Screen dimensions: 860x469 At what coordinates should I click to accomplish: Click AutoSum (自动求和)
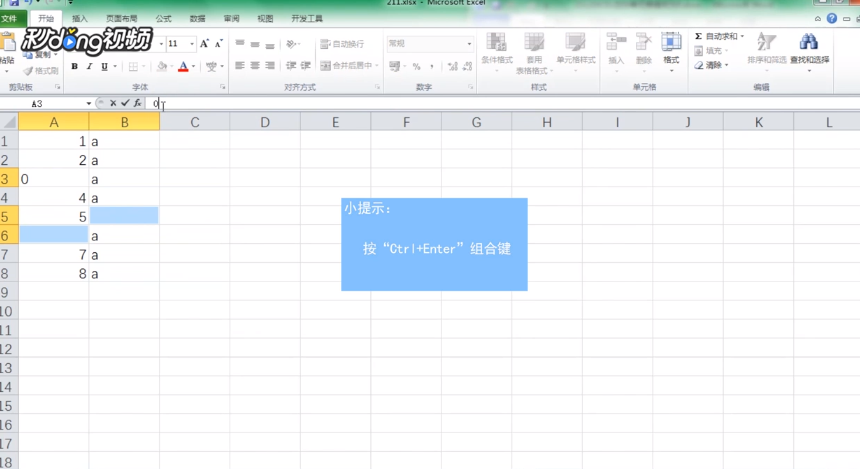[718, 36]
